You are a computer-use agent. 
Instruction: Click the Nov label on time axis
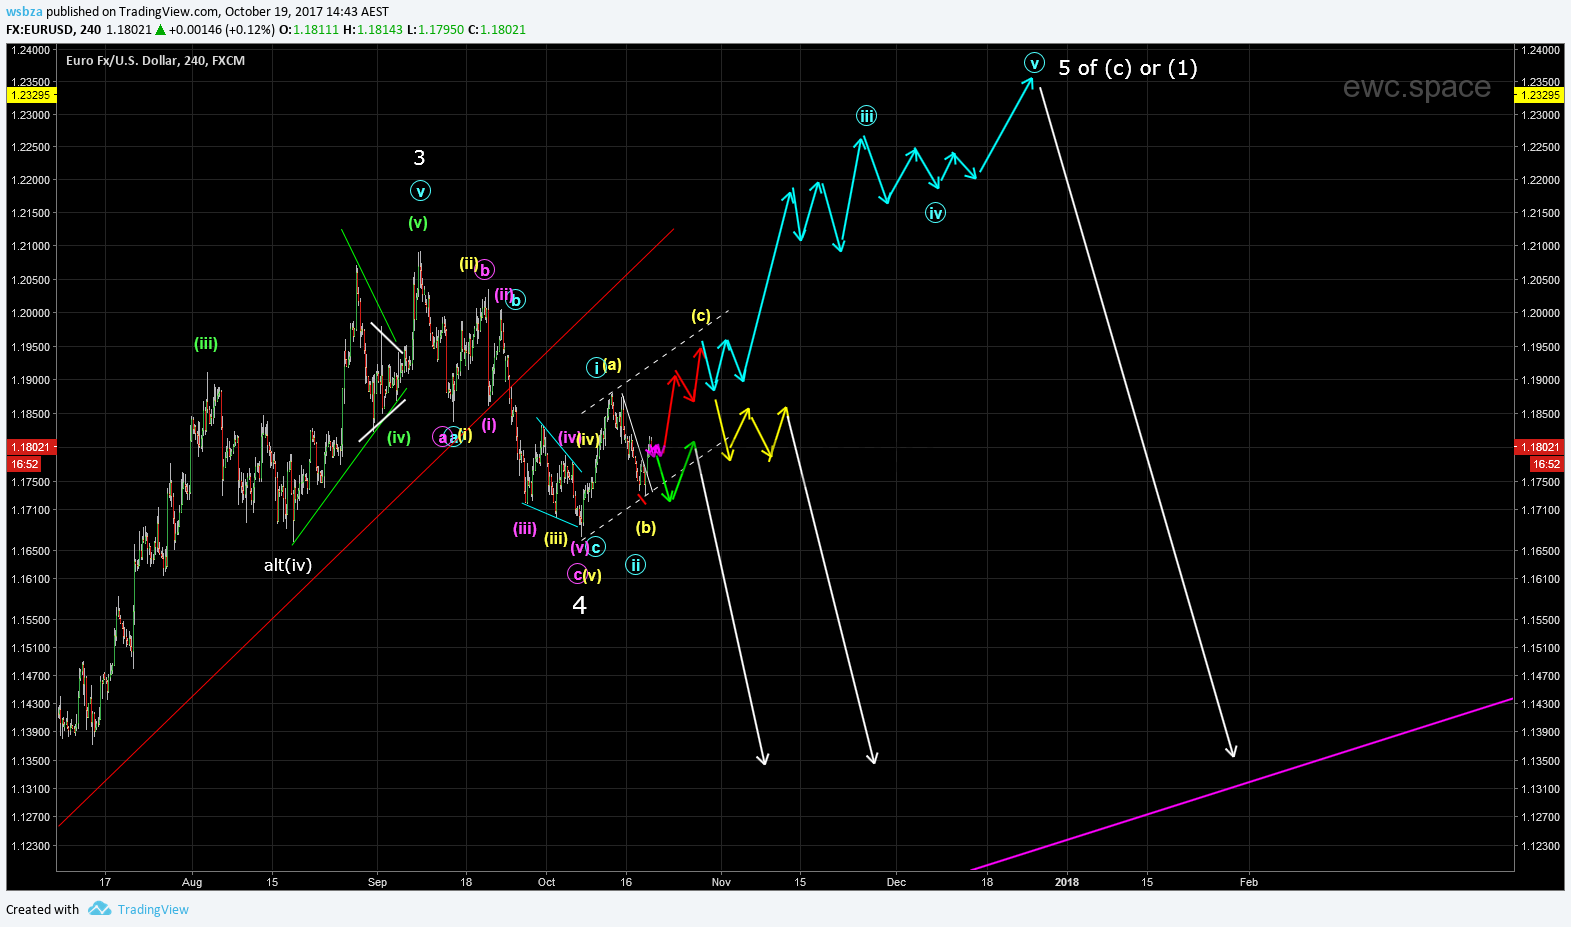click(x=721, y=882)
